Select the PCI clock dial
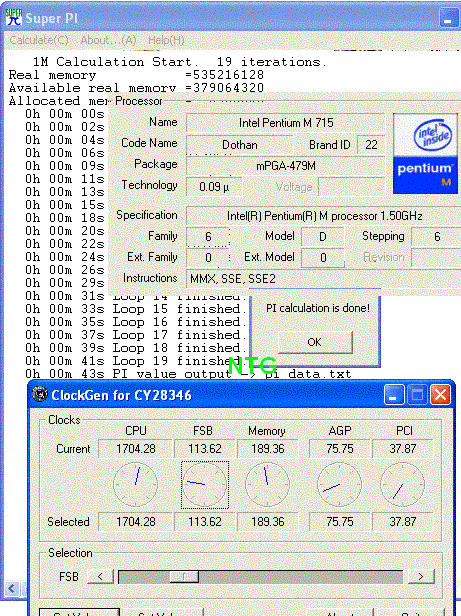Image resolution: width=461 pixels, height=616 pixels. coord(402,484)
